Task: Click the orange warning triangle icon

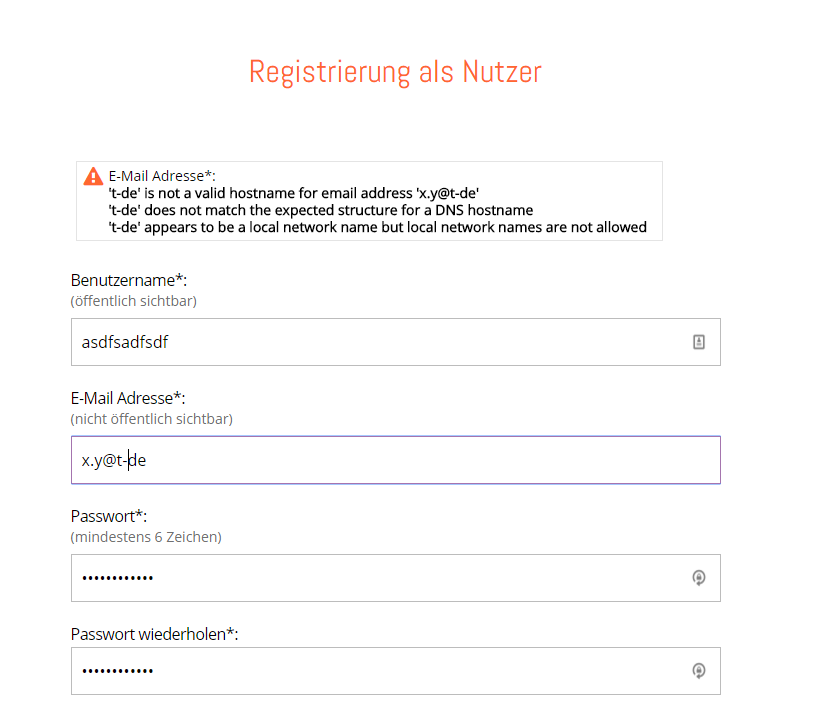Action: coord(93,176)
